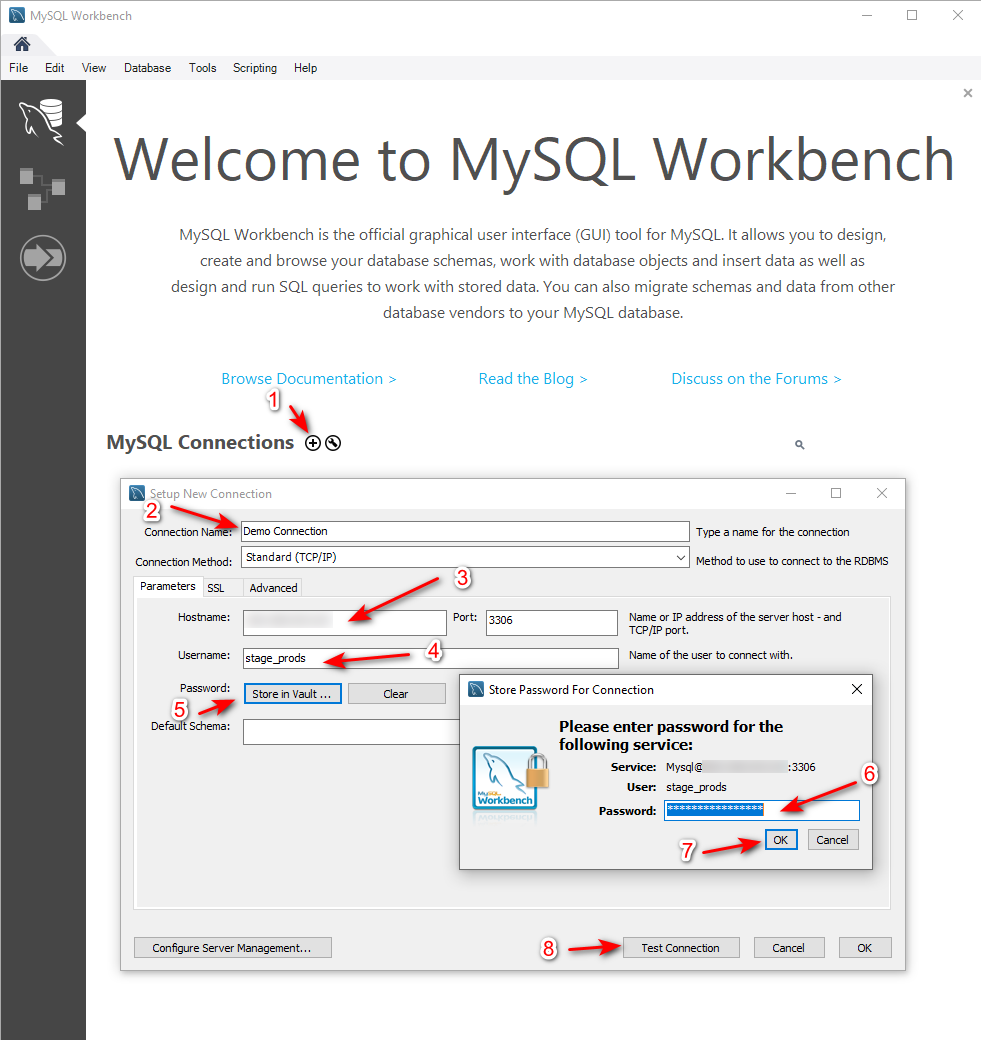Open the Scripting menu

(255, 68)
